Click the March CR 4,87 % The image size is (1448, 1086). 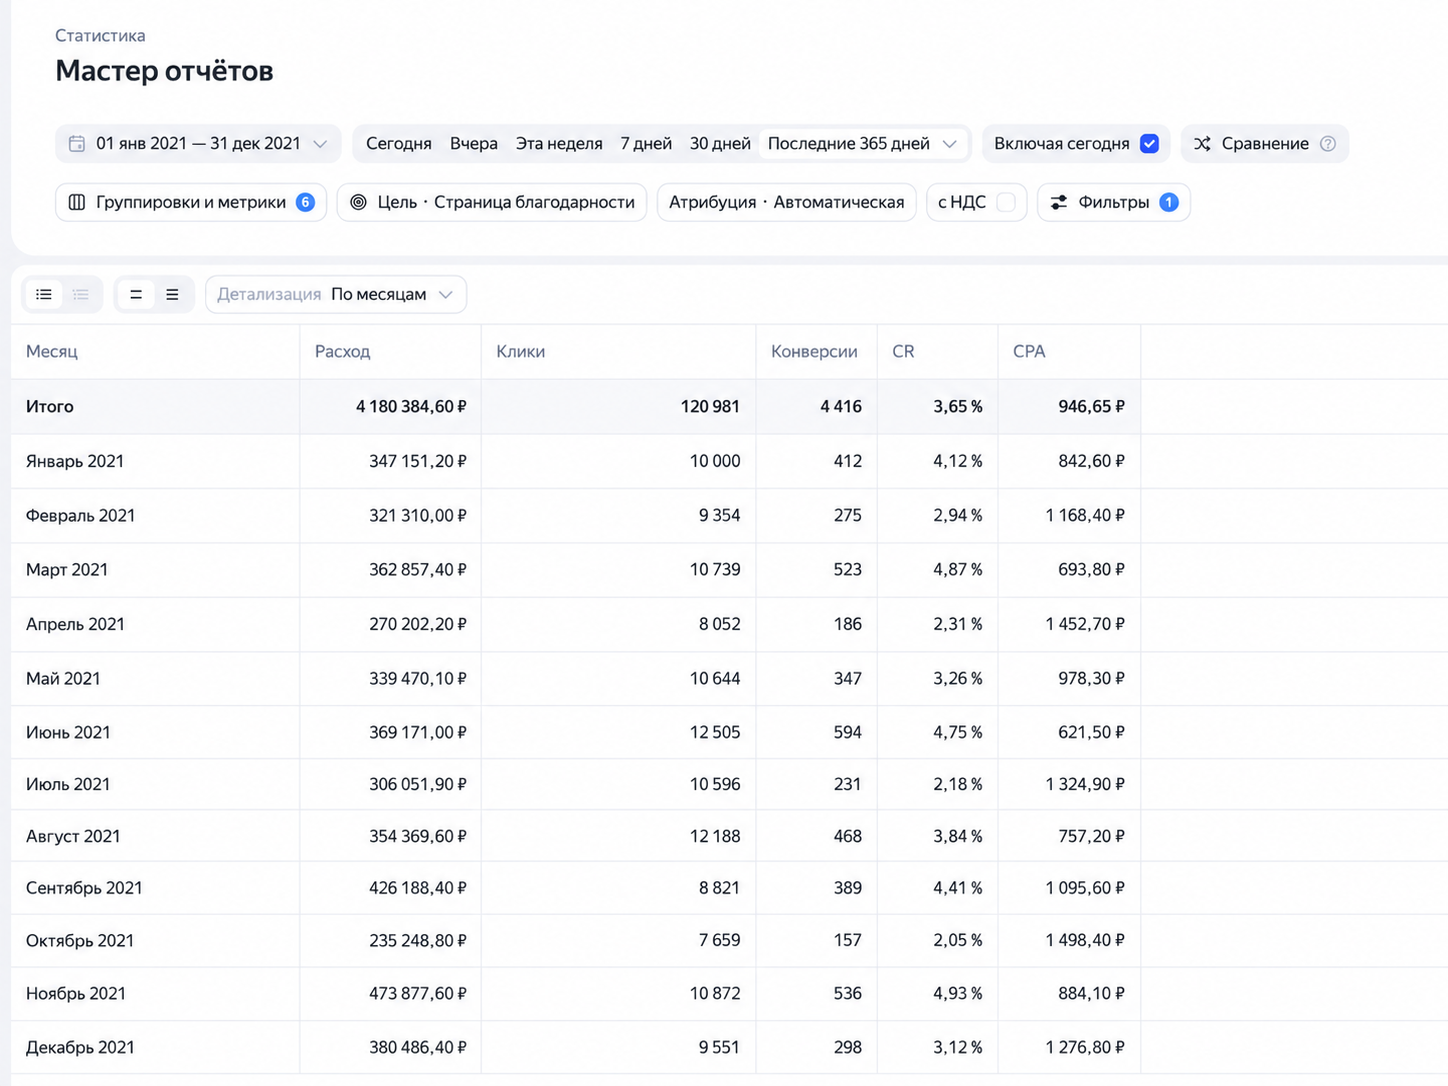(958, 570)
